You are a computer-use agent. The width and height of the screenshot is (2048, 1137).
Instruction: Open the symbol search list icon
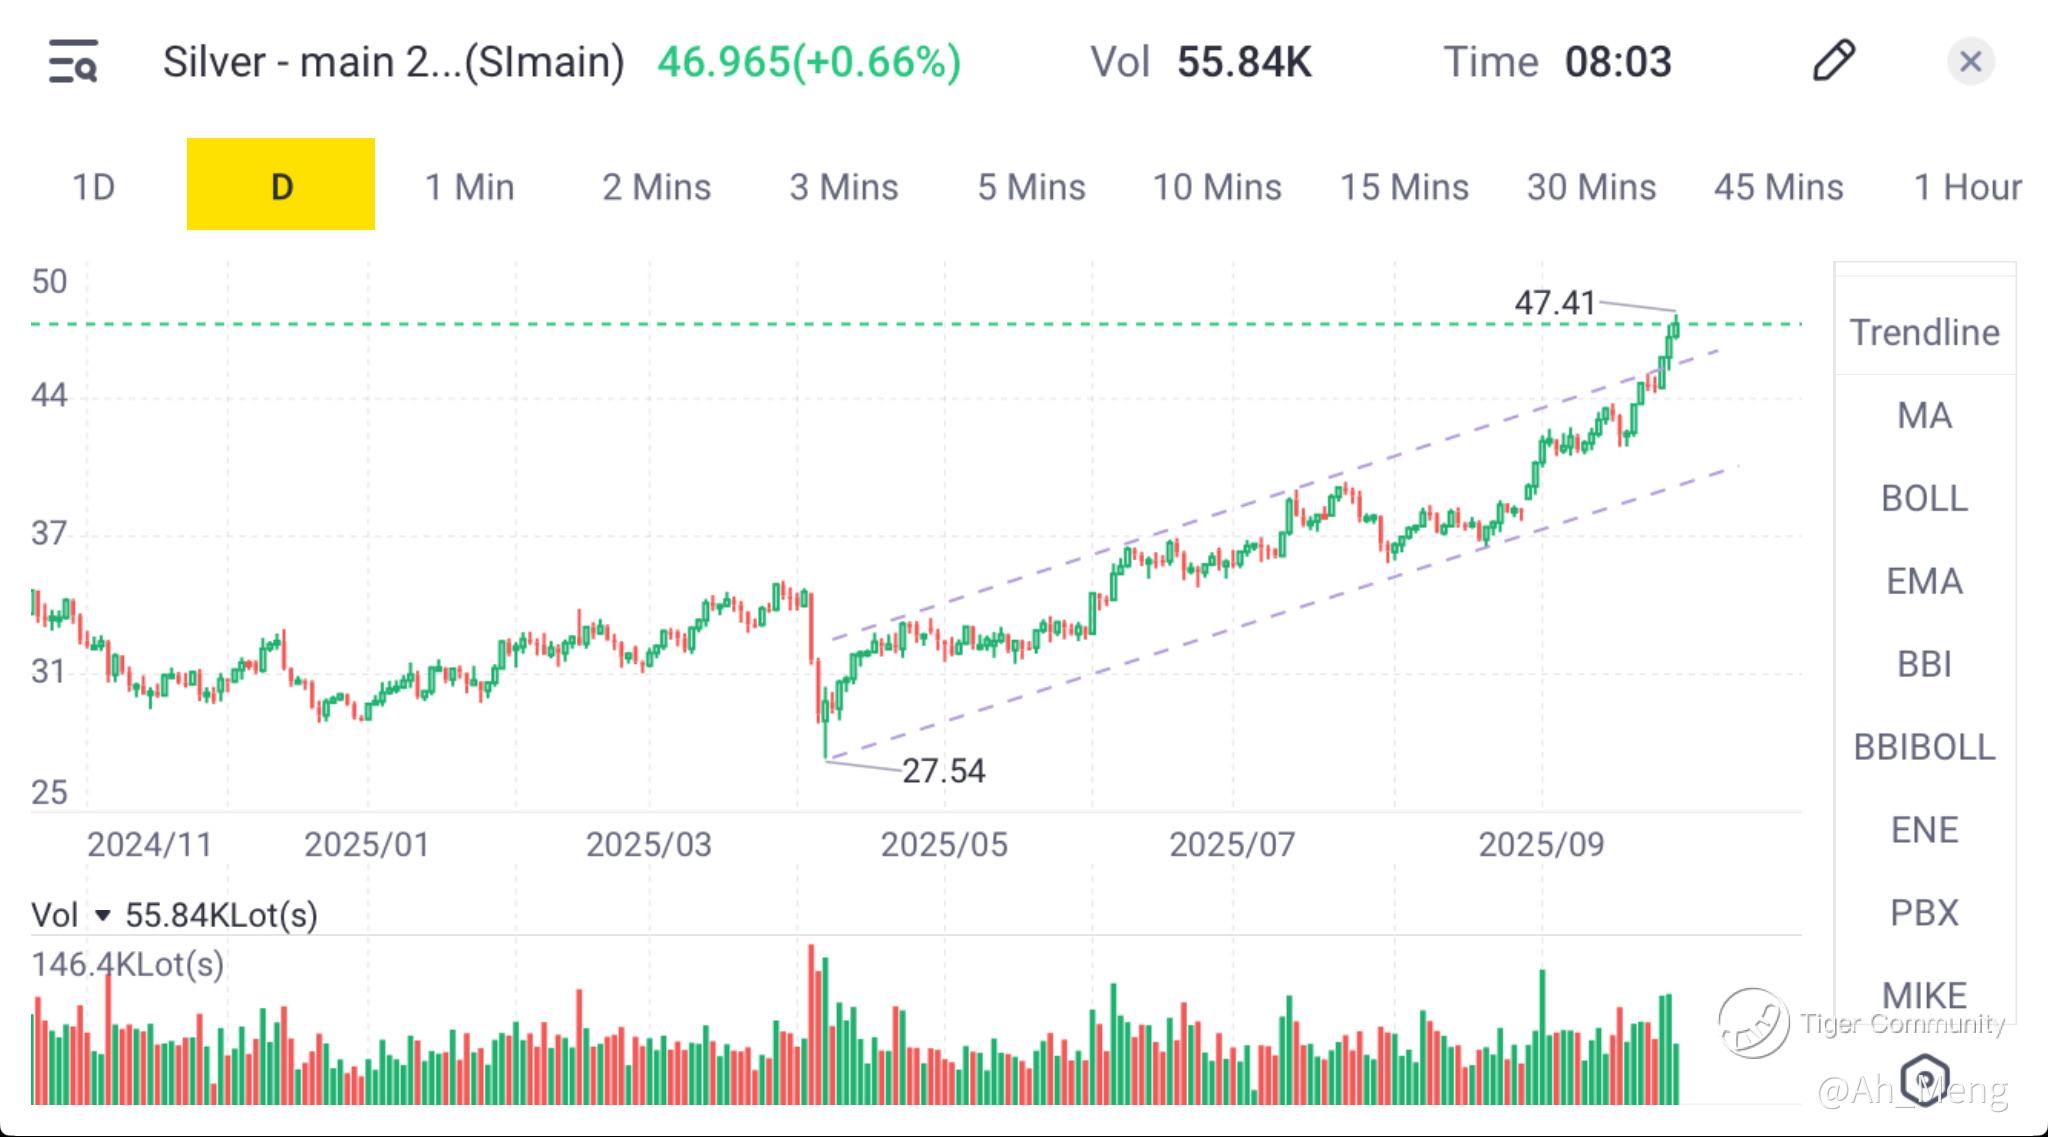73,61
